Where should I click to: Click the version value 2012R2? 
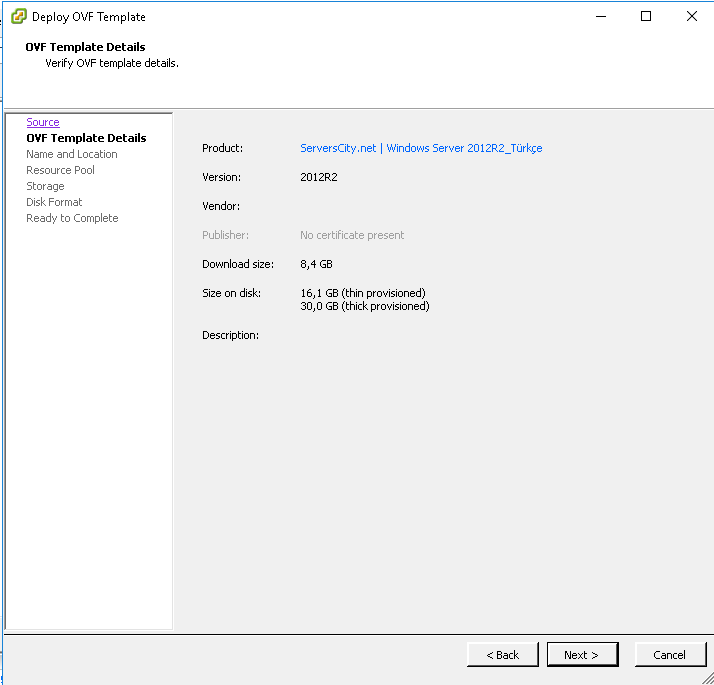pos(319,177)
